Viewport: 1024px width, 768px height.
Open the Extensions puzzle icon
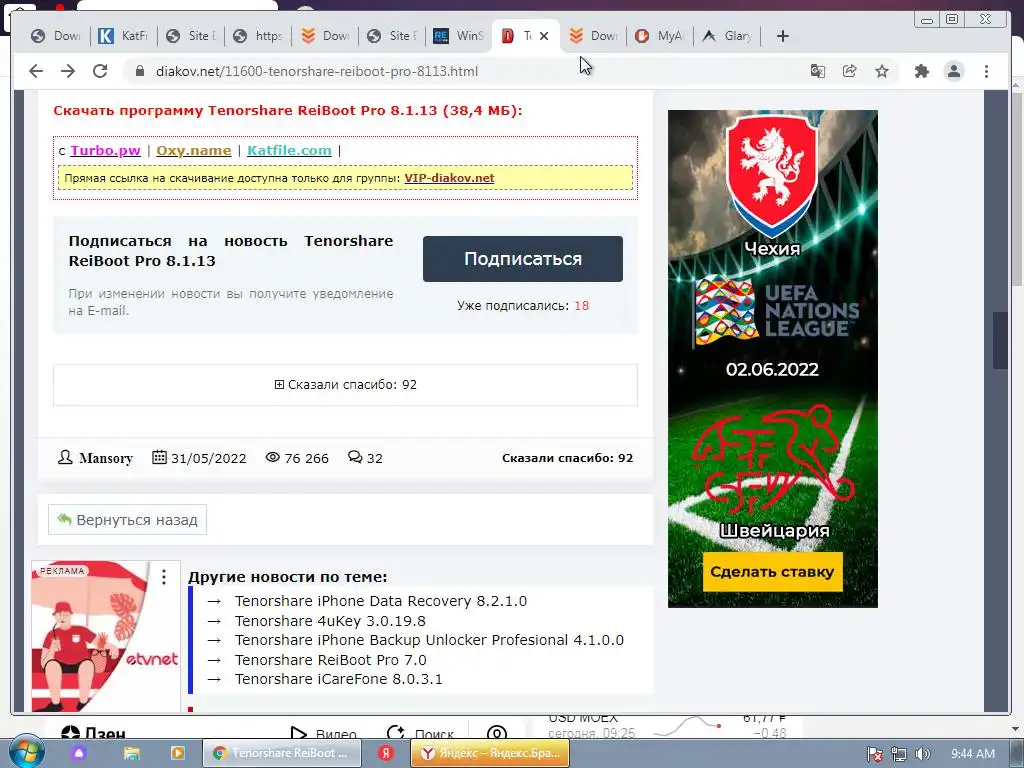point(921,71)
